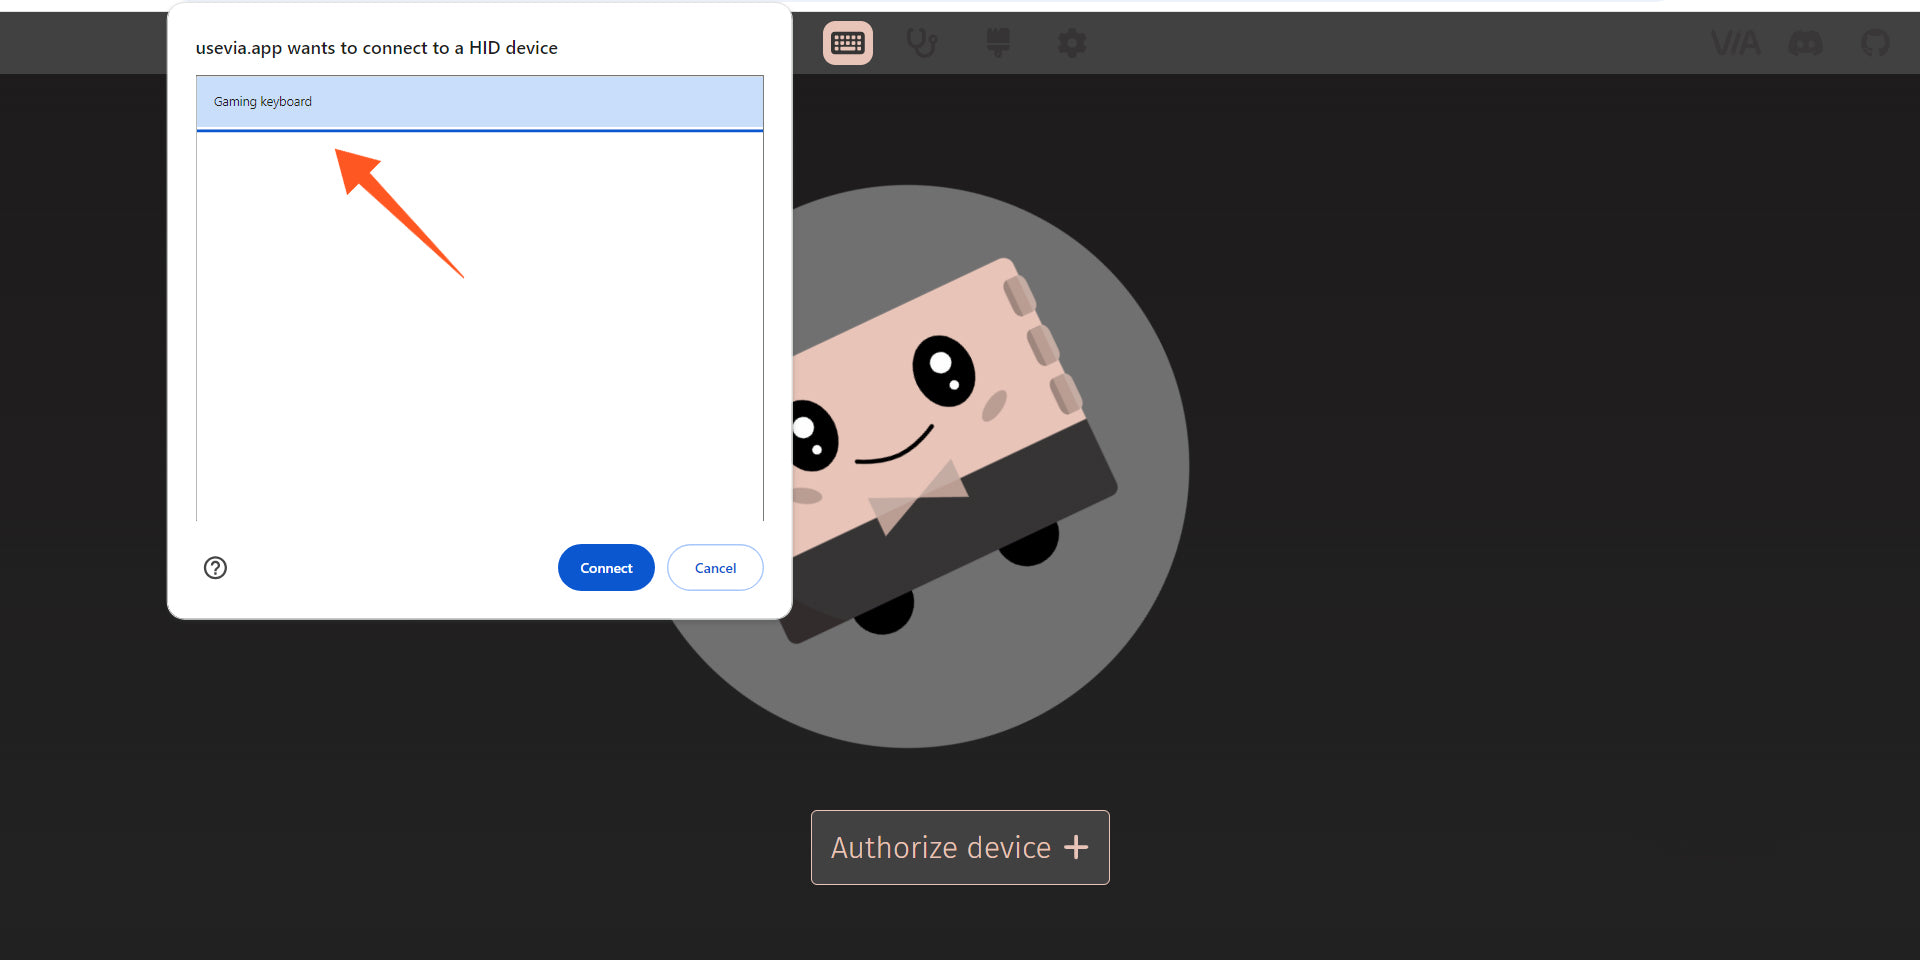
Task: Click the dialog title about HID device
Action: click(x=376, y=48)
